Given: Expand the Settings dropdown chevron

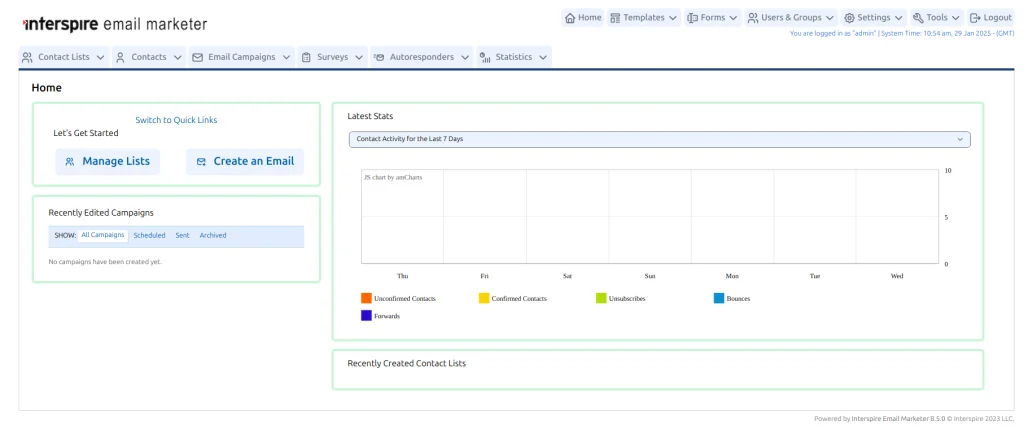Looking at the screenshot, I should pyautogui.click(x=899, y=18).
